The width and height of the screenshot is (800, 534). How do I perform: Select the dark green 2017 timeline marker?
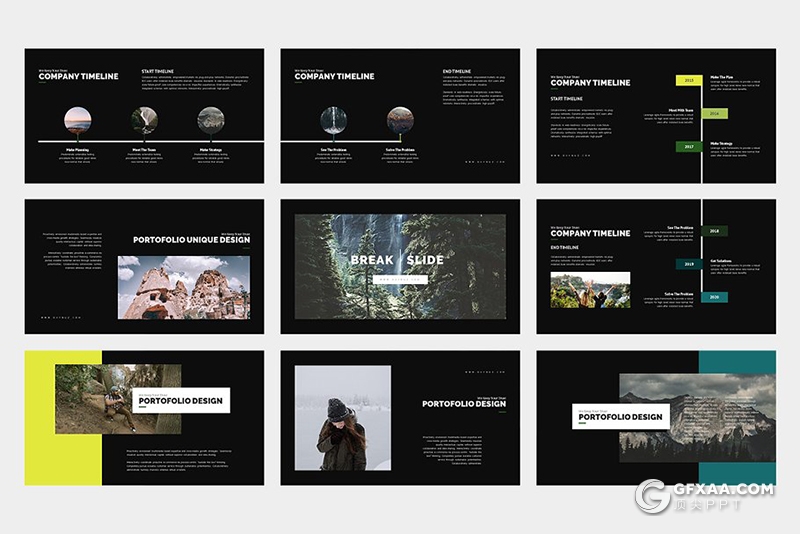688,146
